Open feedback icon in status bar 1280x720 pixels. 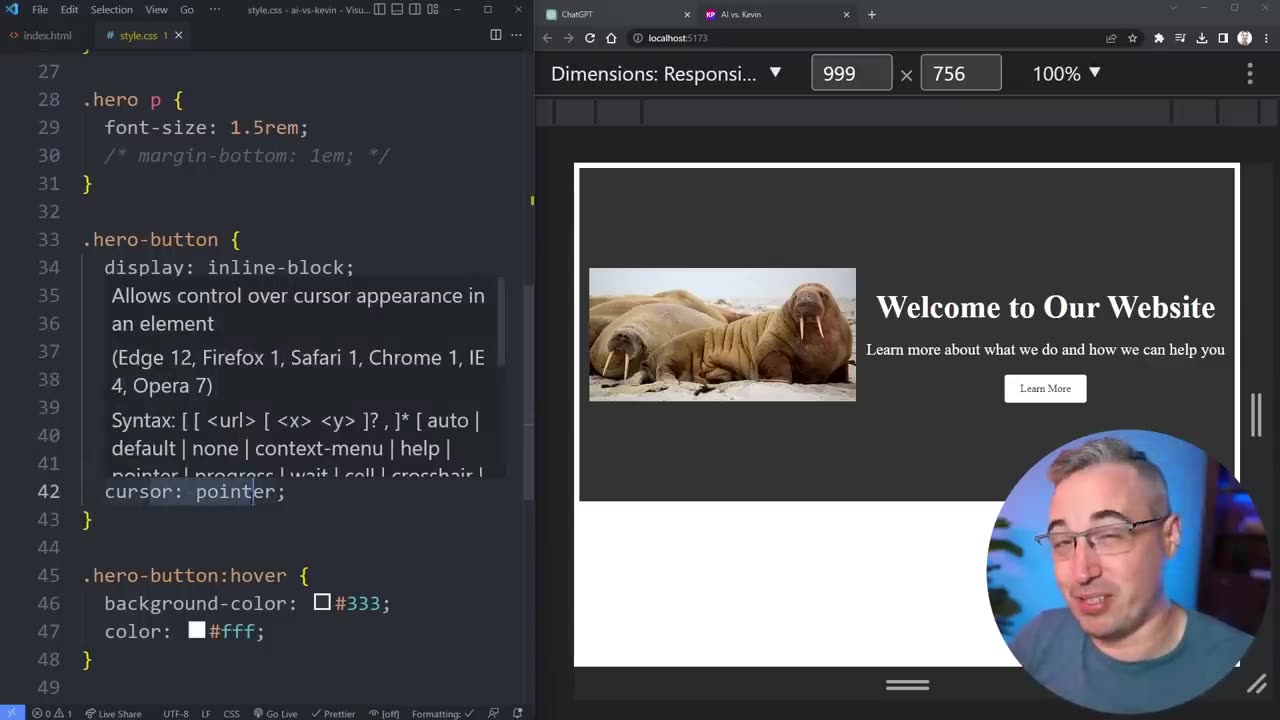pos(493,713)
